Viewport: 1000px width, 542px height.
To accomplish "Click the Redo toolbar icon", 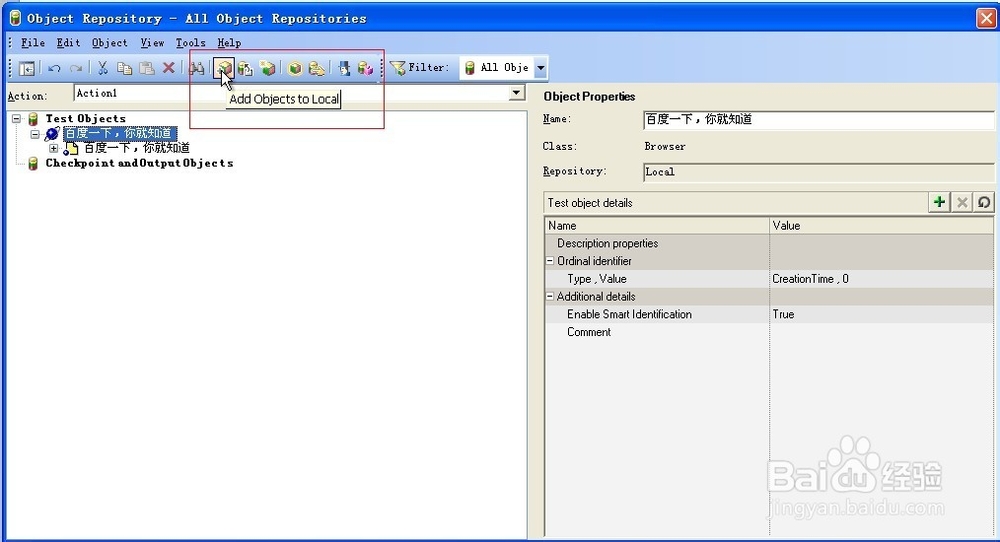I will click(x=76, y=68).
